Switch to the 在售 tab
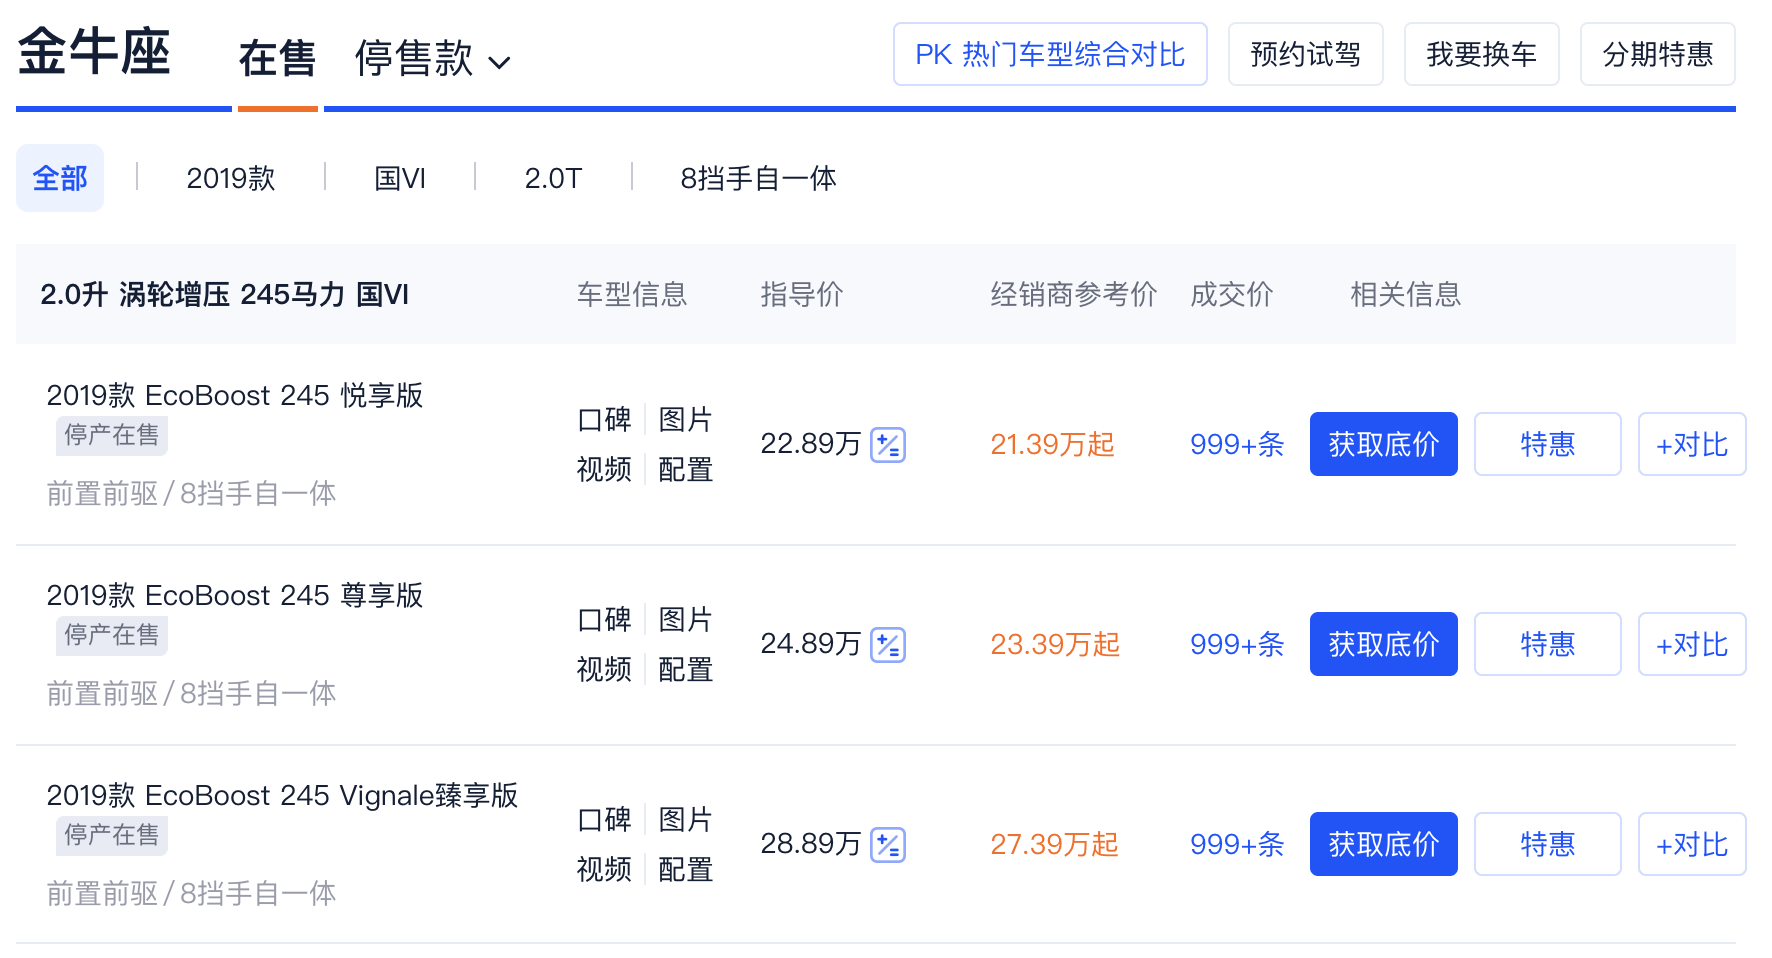 pyautogui.click(x=277, y=59)
